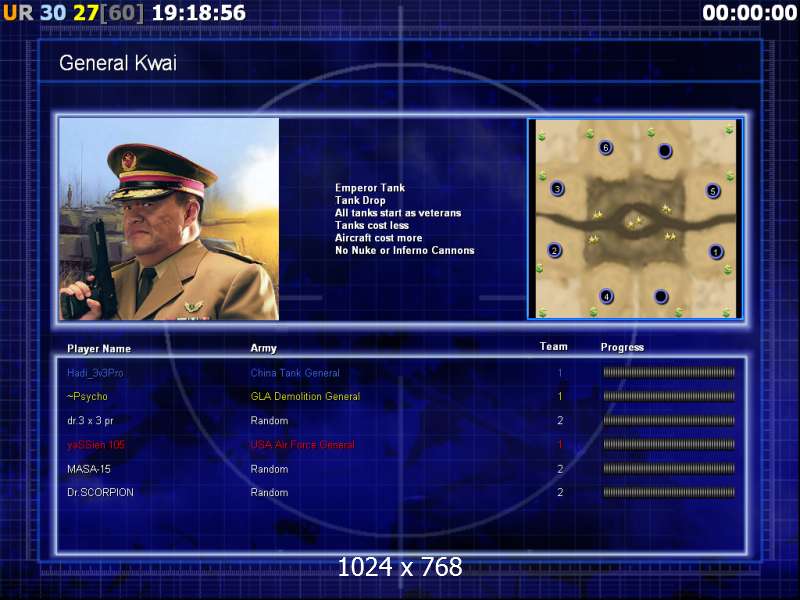800x600 pixels.
Task: Select player name dr.3 x 3 pr
Action: tap(90, 421)
